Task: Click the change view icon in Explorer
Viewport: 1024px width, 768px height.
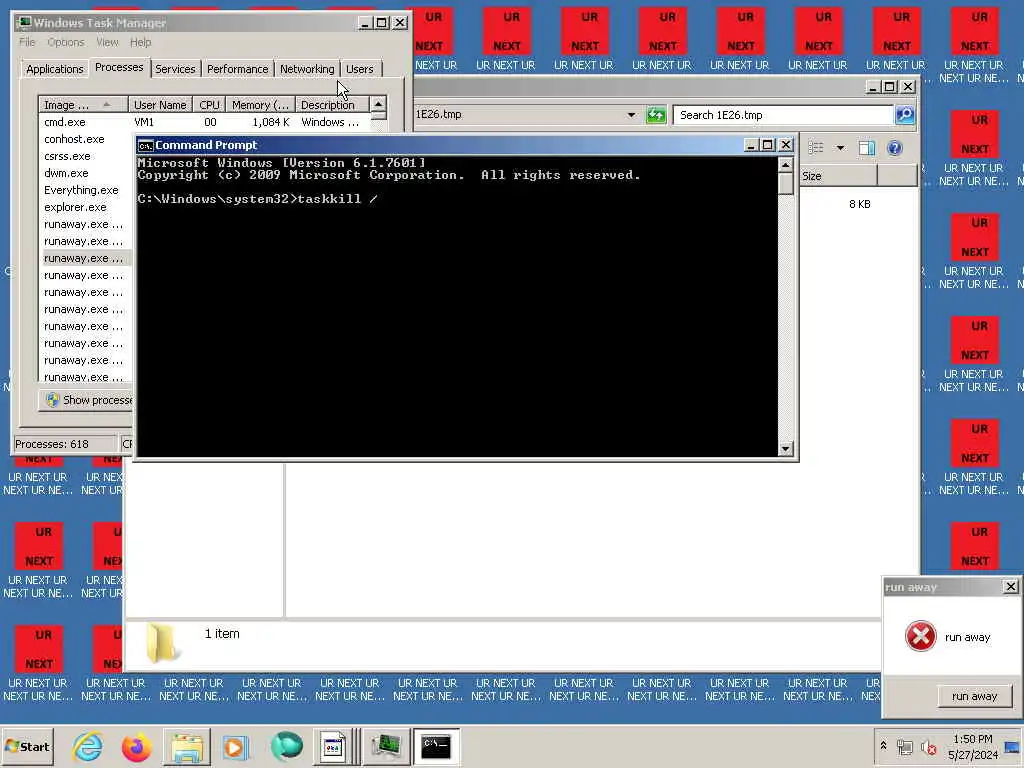Action: tap(816, 148)
